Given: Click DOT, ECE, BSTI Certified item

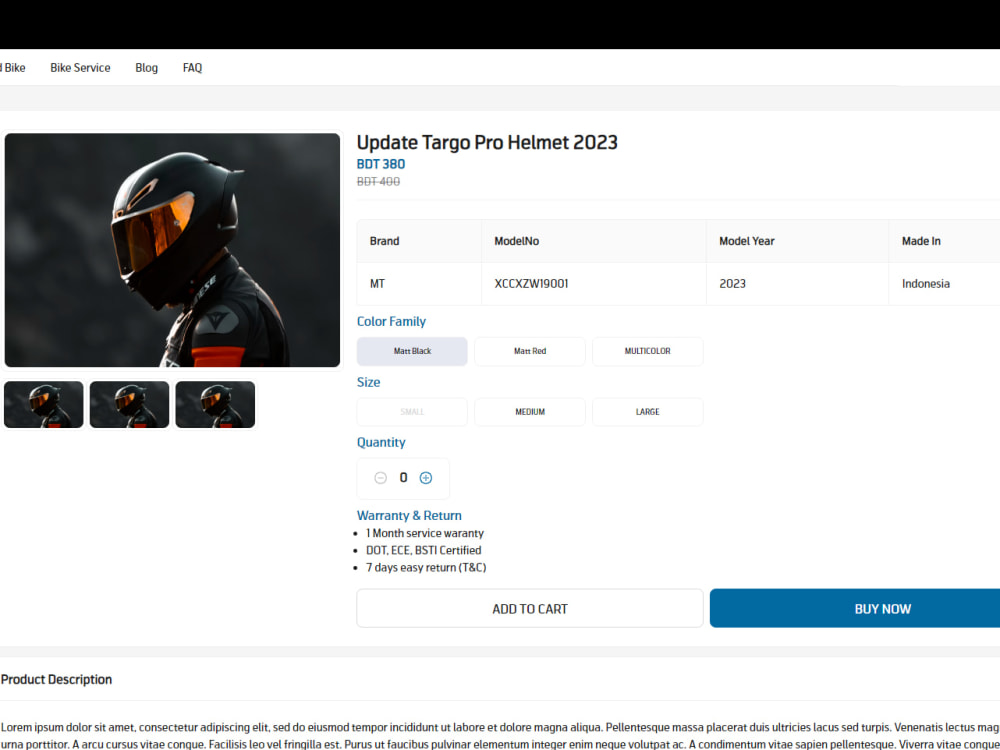Looking at the screenshot, I should 423,550.
